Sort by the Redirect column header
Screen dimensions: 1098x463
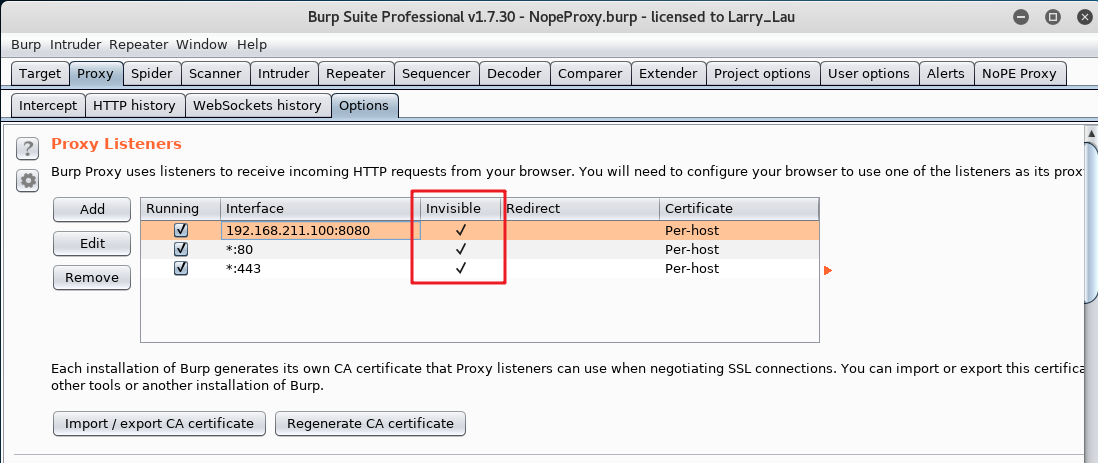(580, 209)
